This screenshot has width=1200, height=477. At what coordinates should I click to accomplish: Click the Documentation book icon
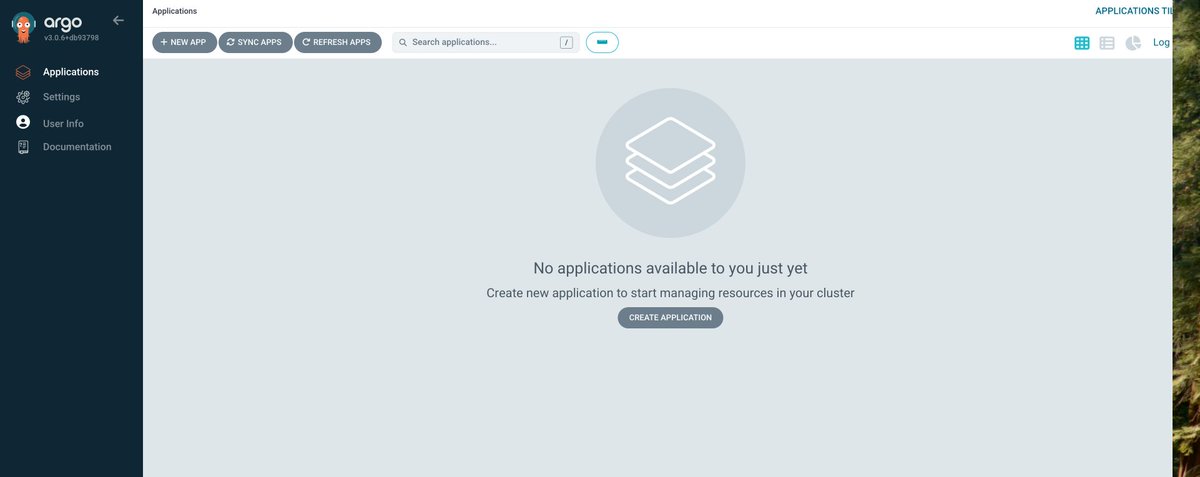point(23,147)
